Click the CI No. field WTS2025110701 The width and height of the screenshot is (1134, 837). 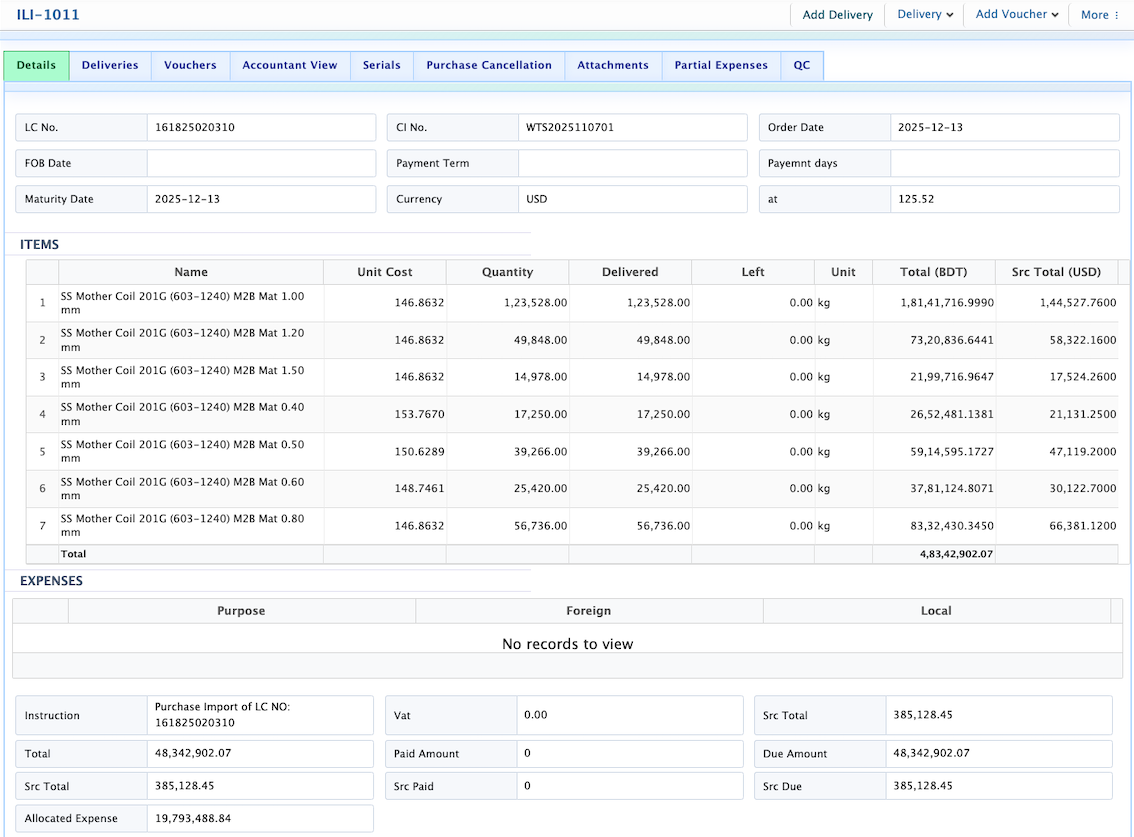click(633, 127)
